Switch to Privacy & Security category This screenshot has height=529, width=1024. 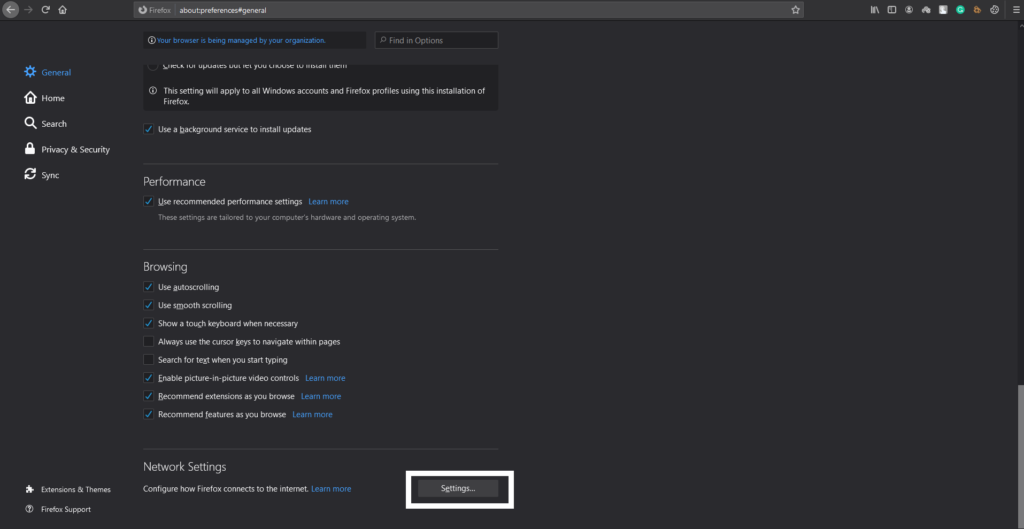point(67,150)
